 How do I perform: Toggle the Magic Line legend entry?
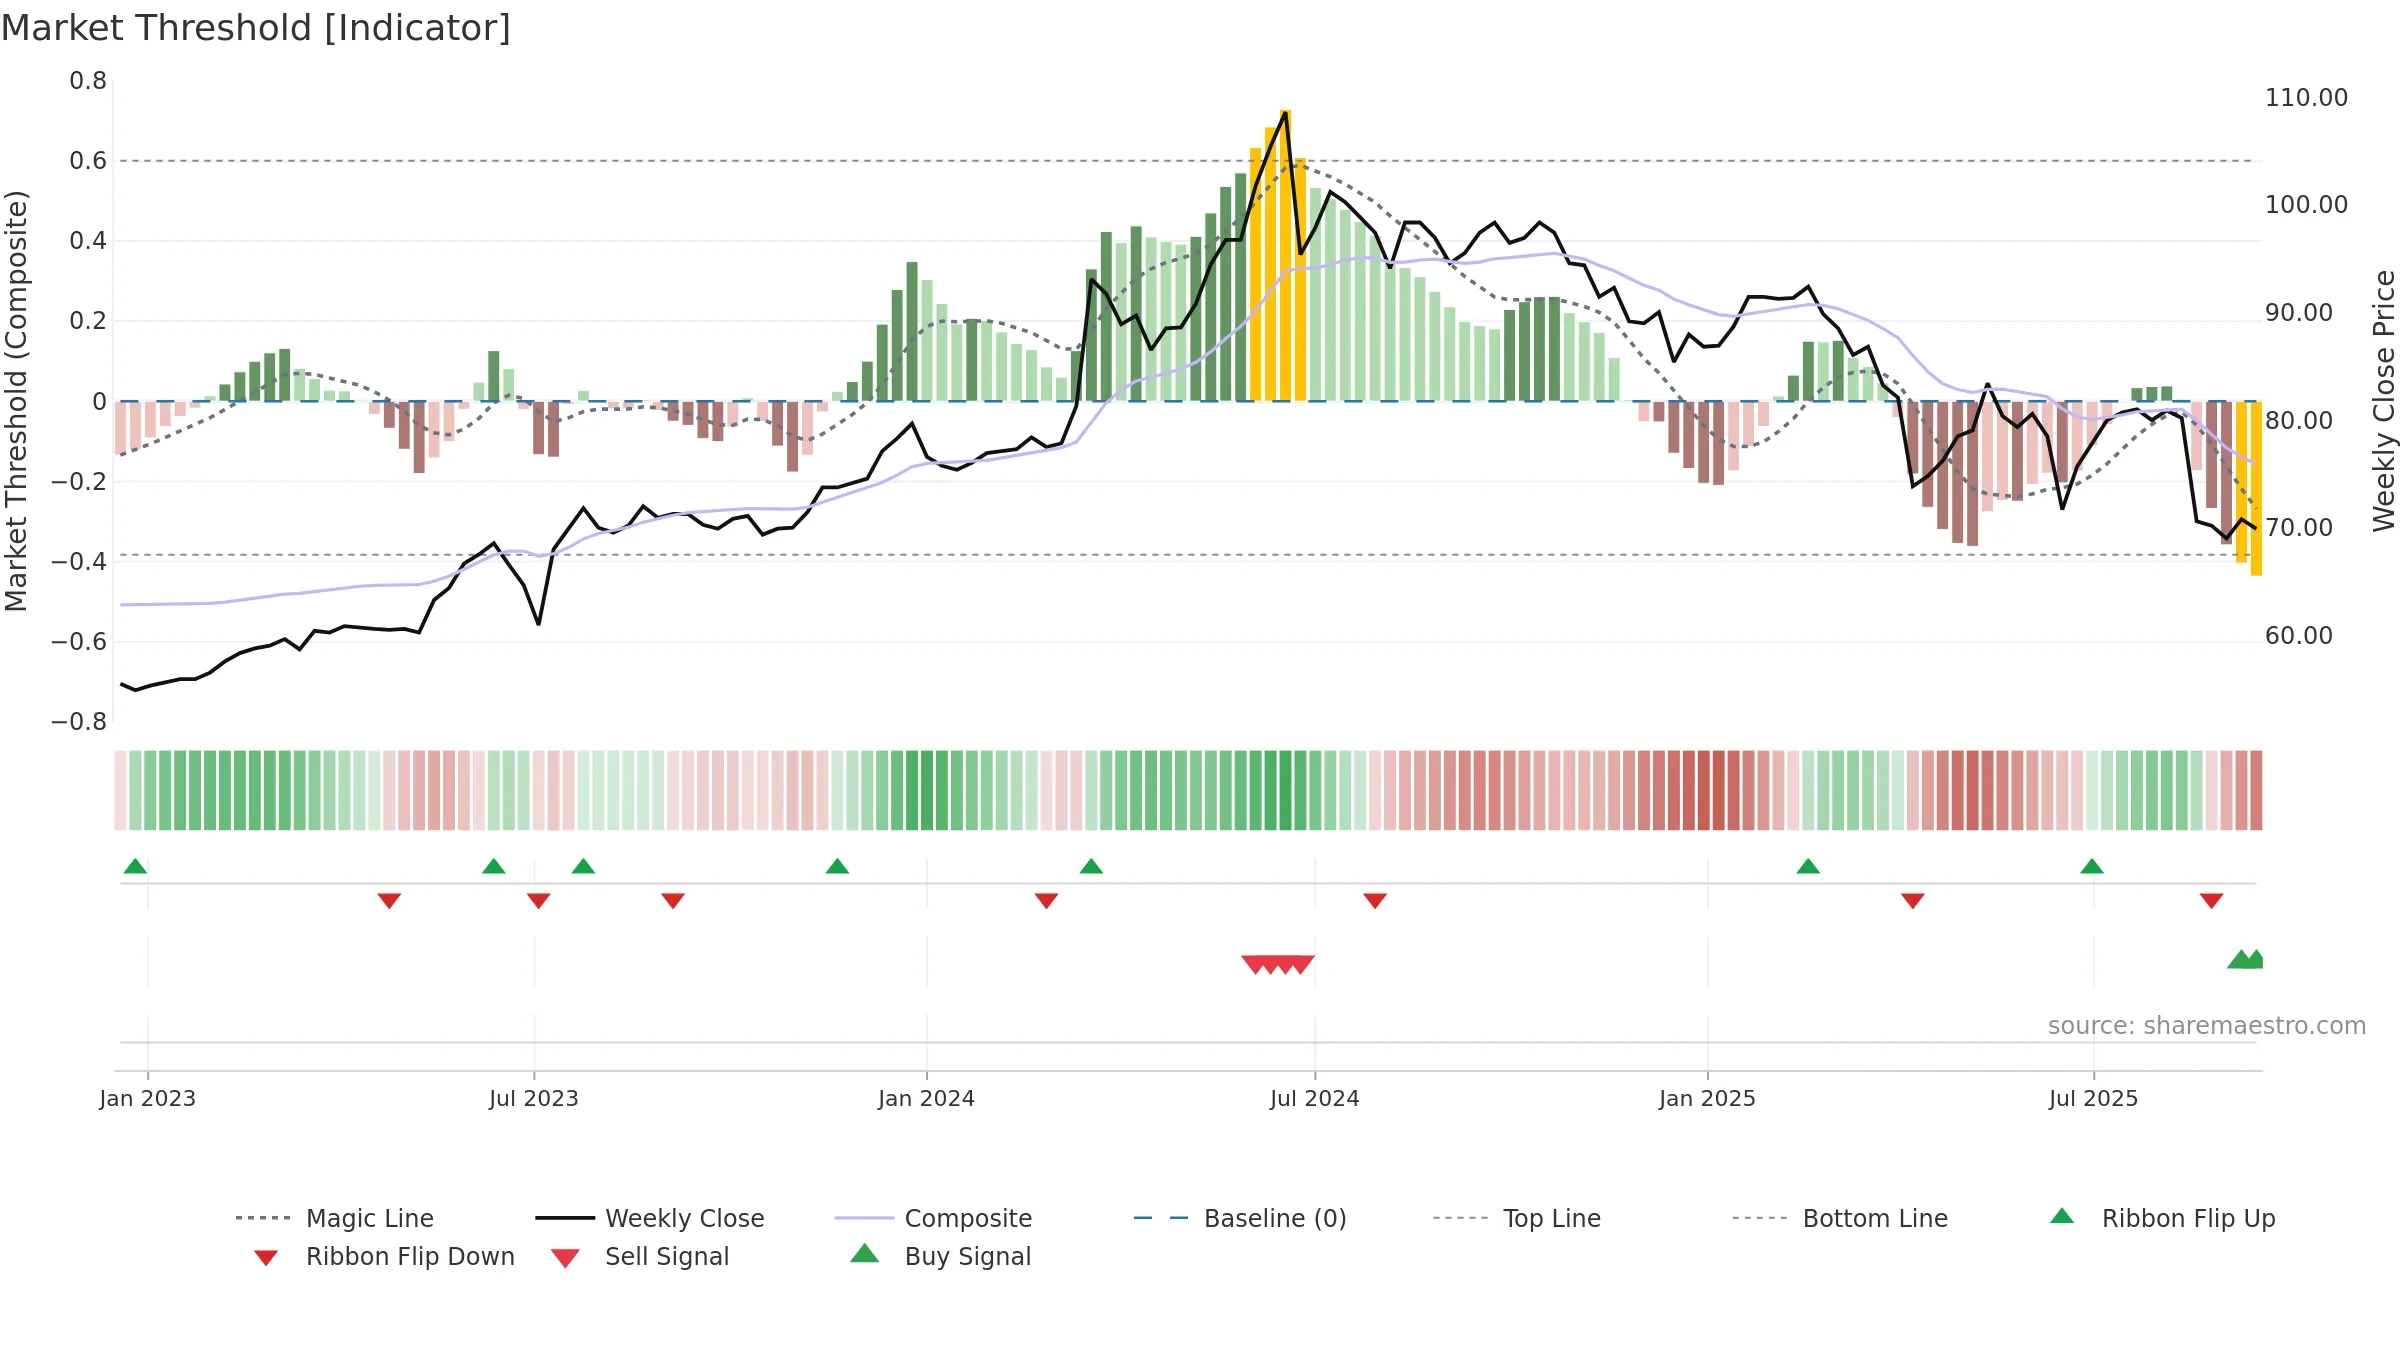click(x=334, y=1218)
